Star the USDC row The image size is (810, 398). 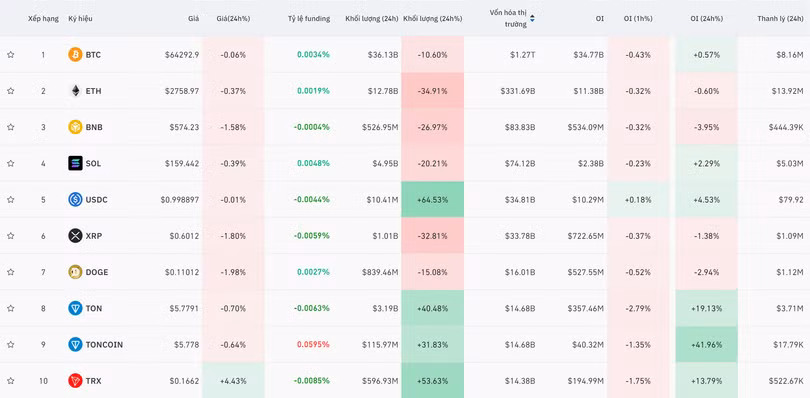10,200
